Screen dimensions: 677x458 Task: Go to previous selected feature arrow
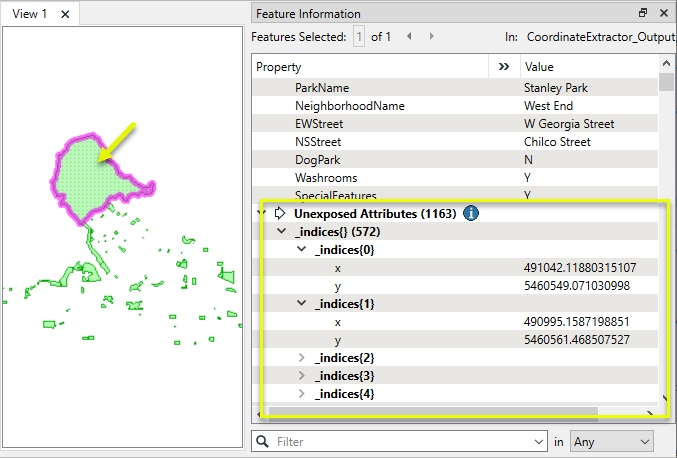click(x=410, y=37)
